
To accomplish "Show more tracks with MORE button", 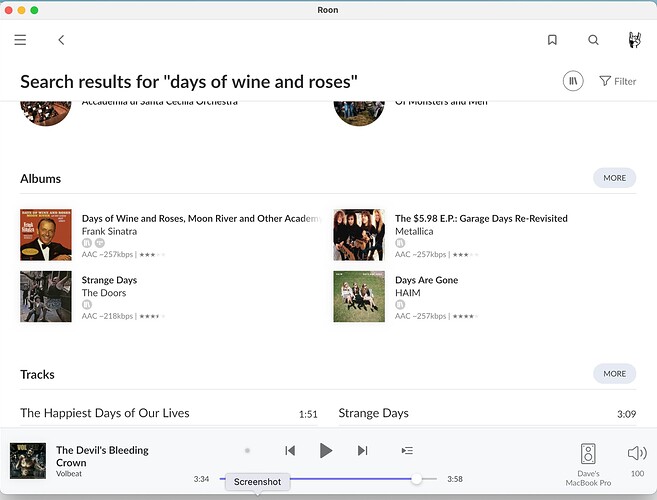I will click(614, 374).
